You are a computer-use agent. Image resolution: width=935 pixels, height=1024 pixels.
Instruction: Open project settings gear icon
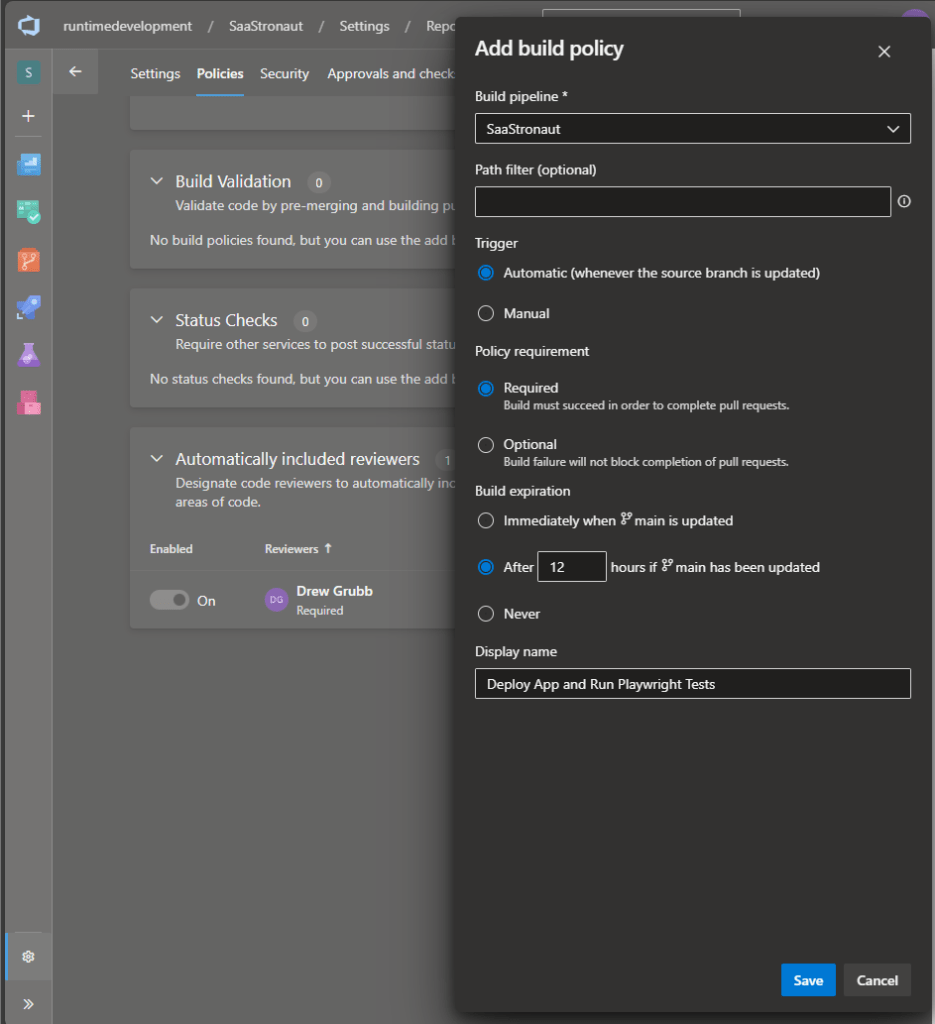(28, 957)
